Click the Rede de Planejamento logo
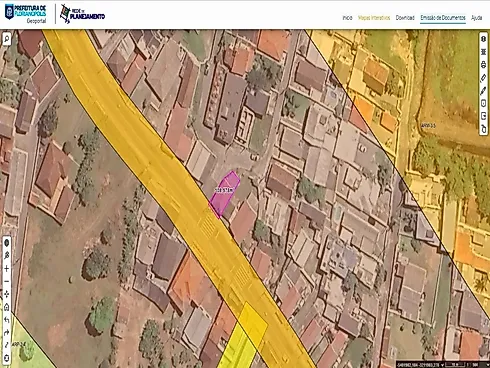The image size is (490, 368). 82,14
